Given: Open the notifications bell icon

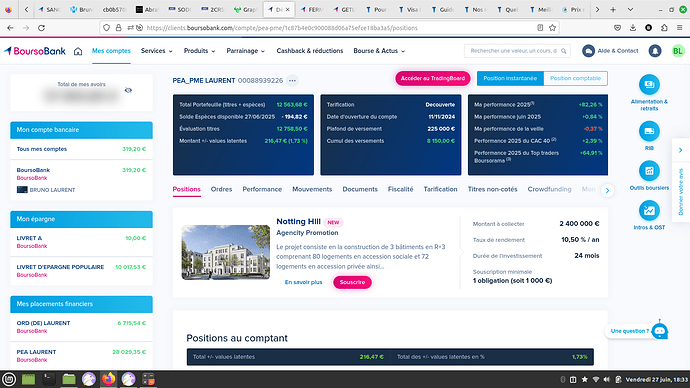Looking at the screenshot, I should [x=655, y=51].
